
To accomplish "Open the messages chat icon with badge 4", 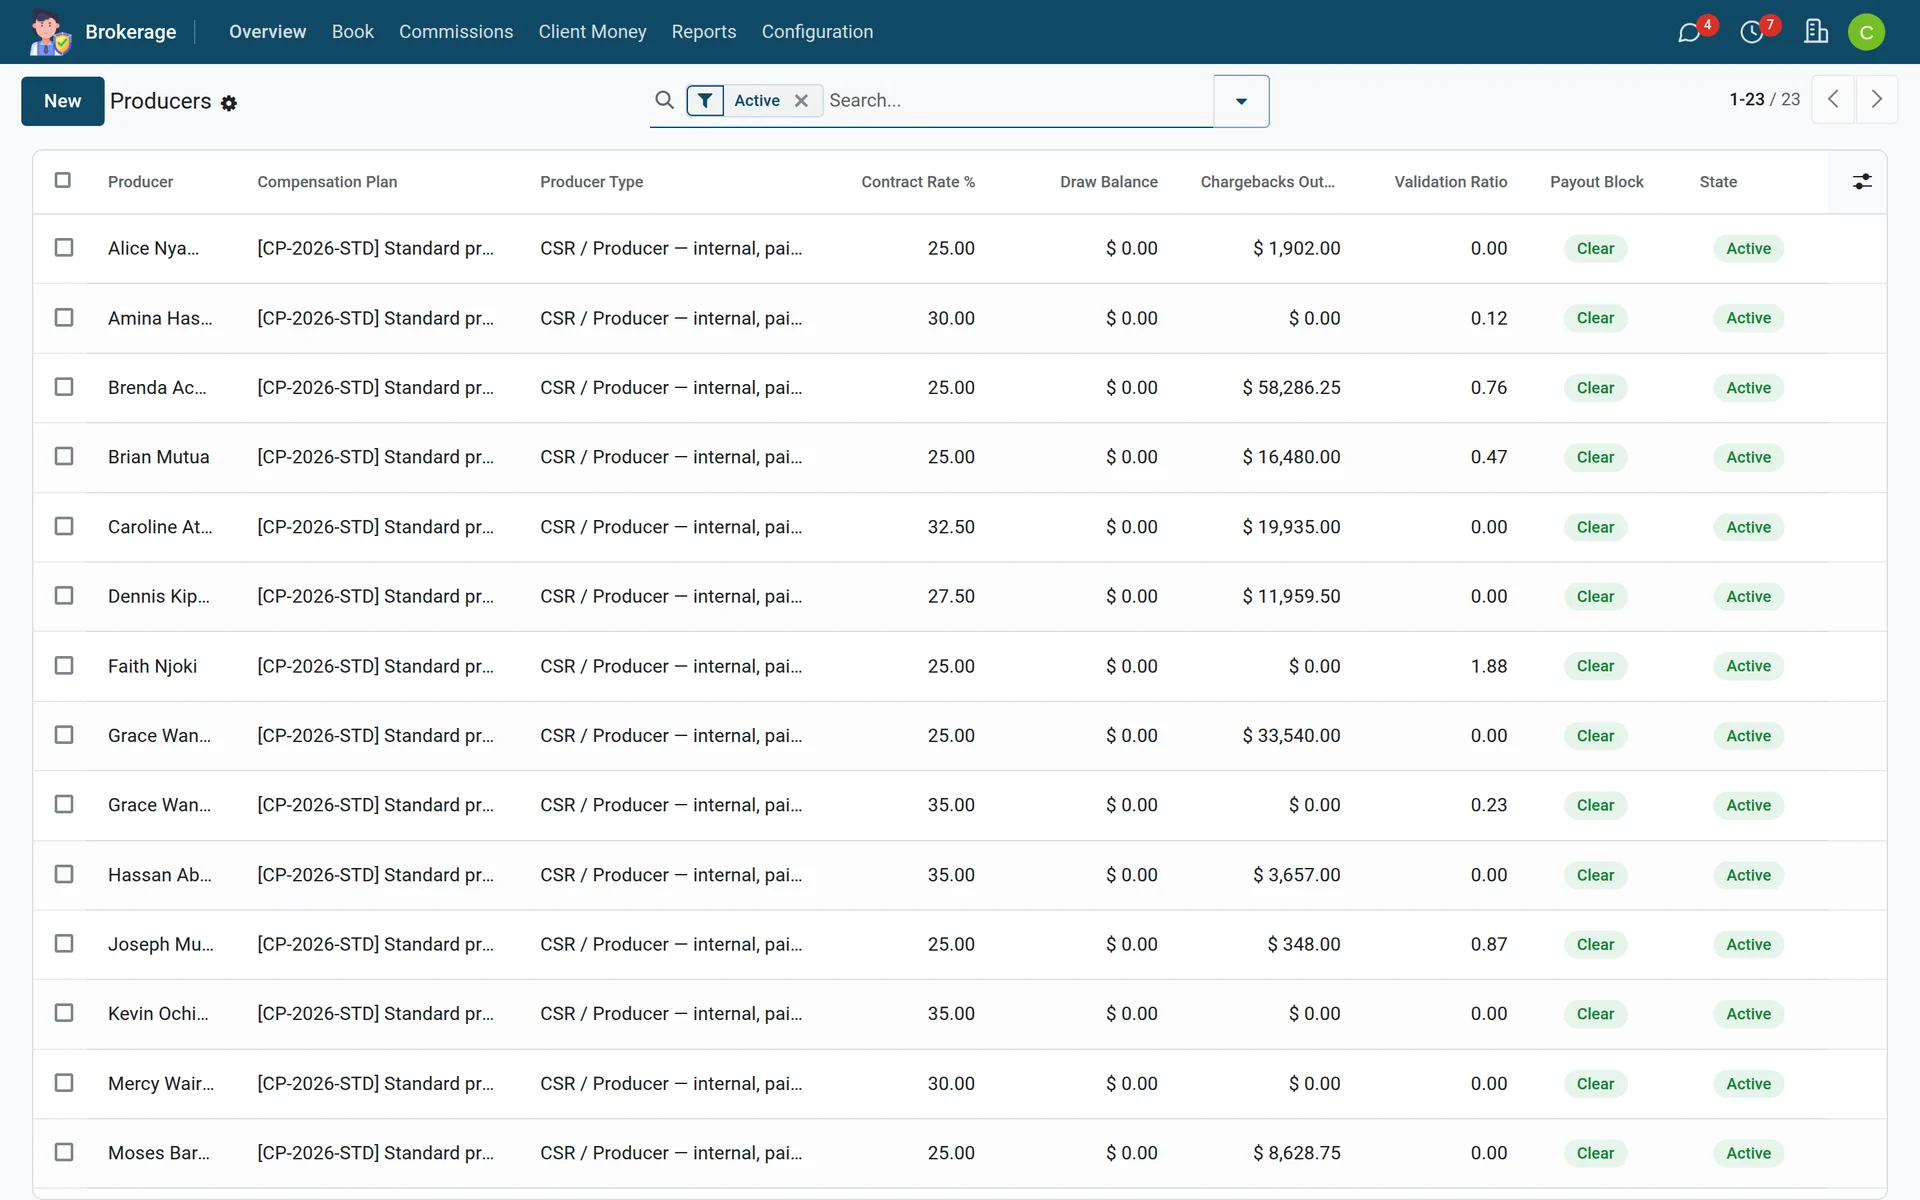I will (1690, 32).
